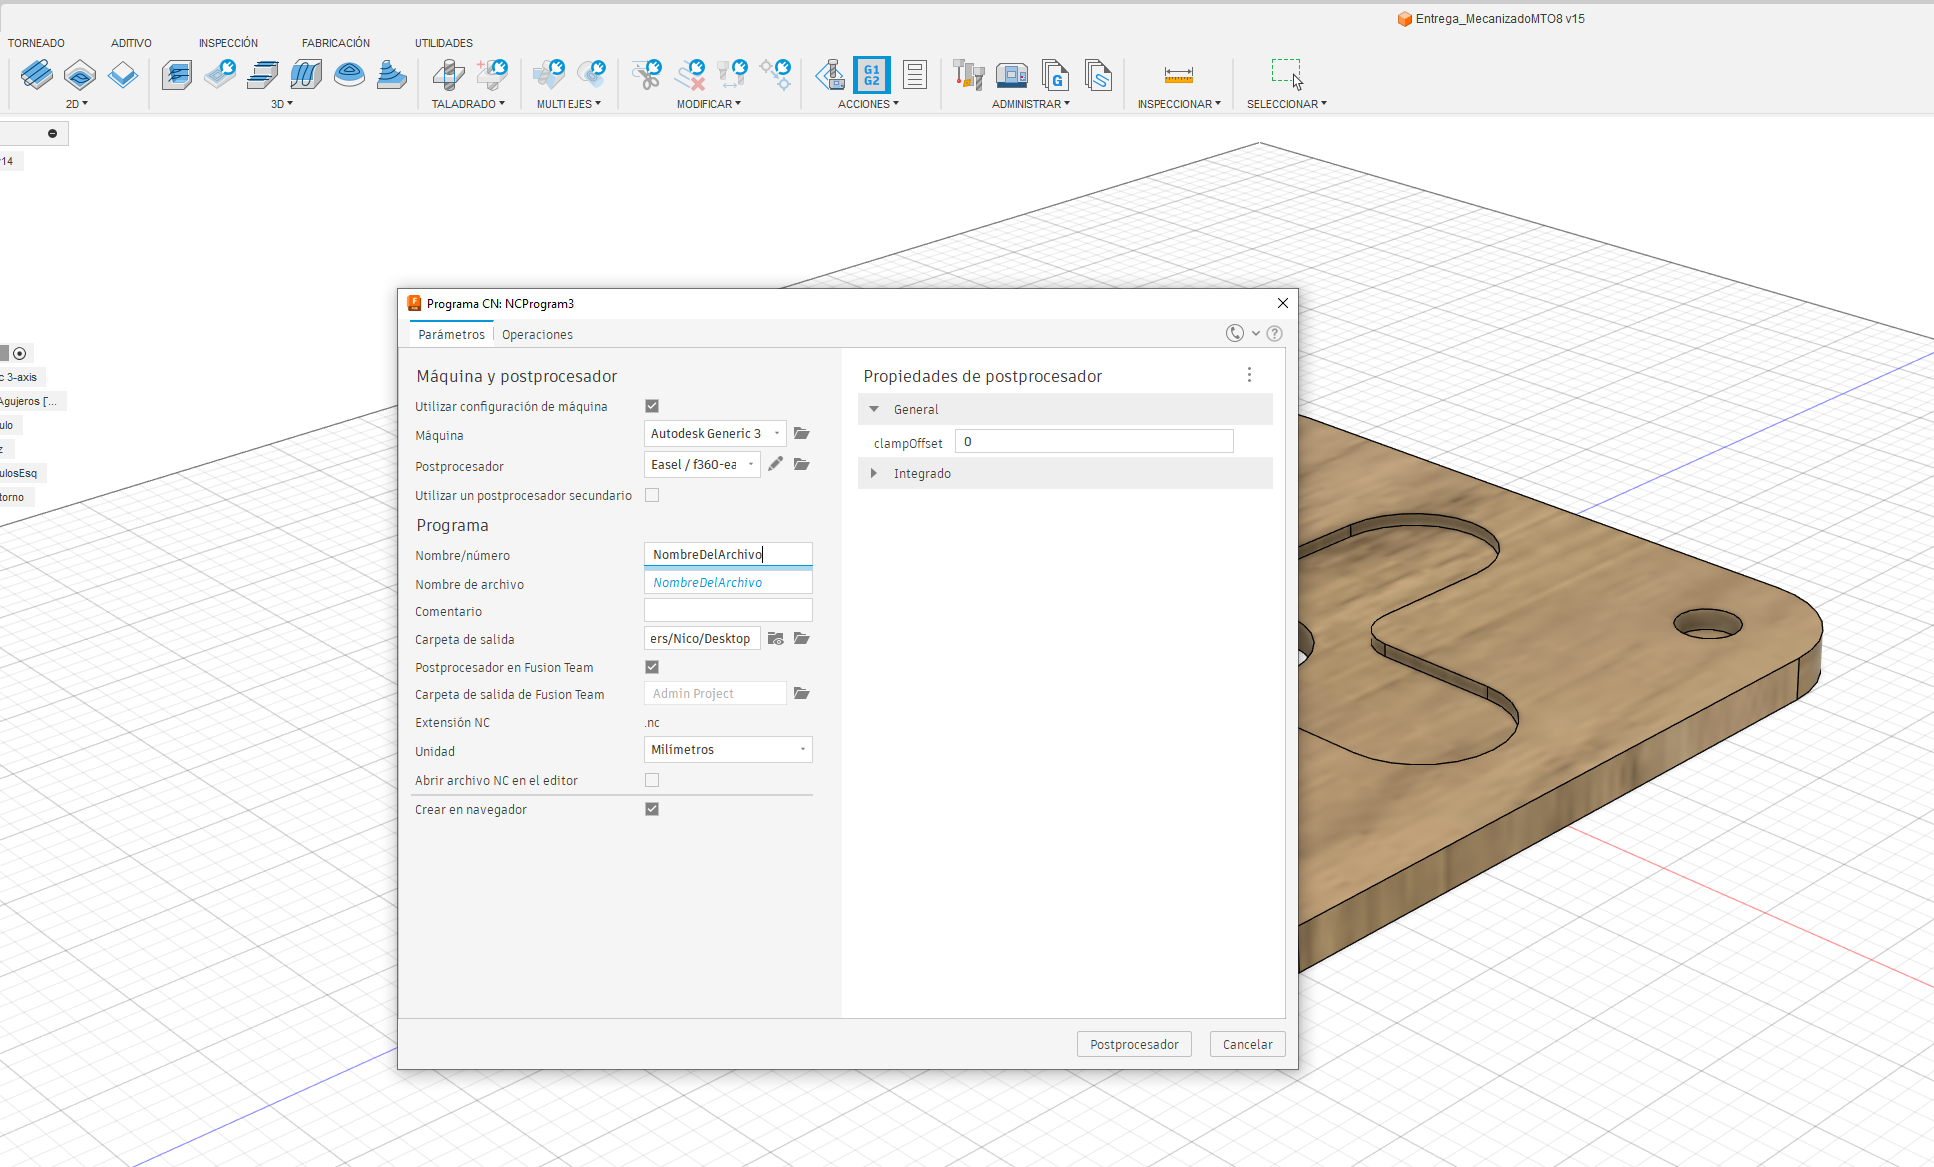Viewport: 1934px width, 1167px height.
Task: Click the pencil edit icon next to Postprocesador
Action: pos(775,464)
